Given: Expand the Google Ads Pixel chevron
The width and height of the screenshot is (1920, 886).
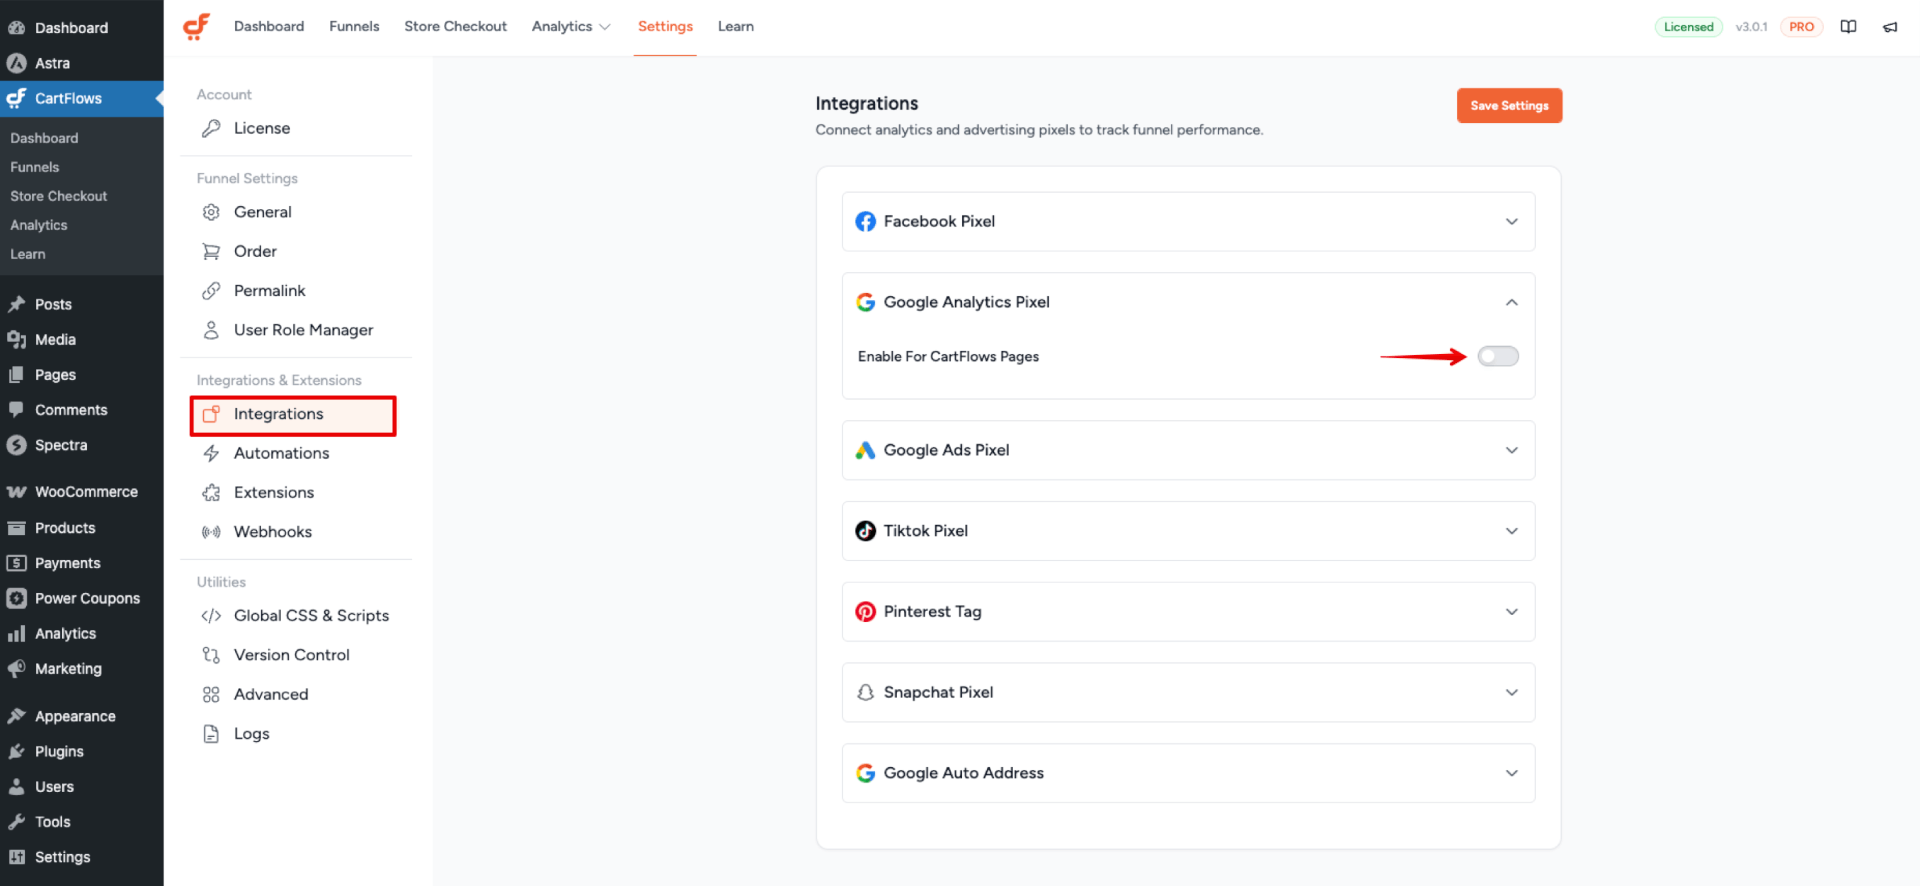Looking at the screenshot, I should point(1511,450).
